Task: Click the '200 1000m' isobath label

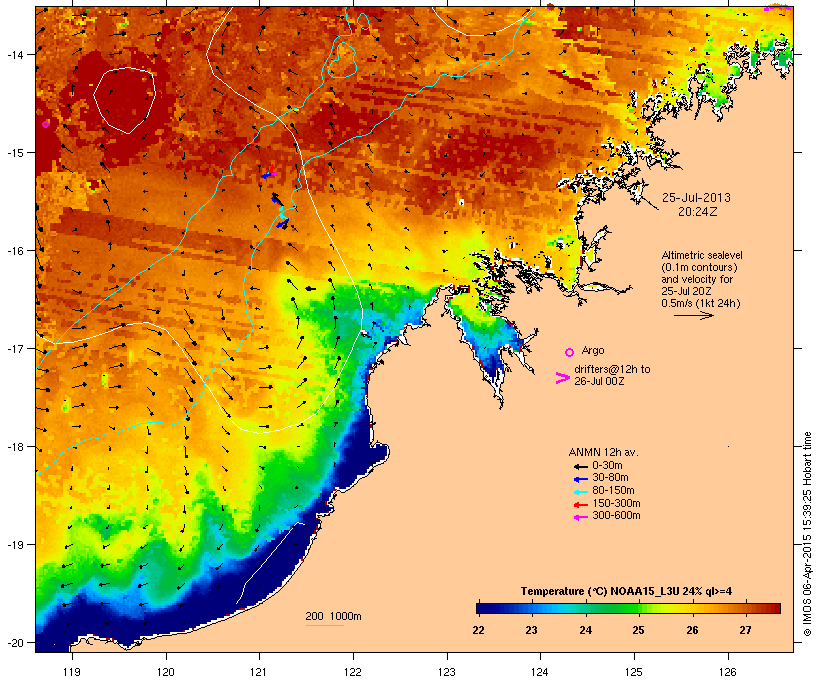Action: tap(333, 616)
